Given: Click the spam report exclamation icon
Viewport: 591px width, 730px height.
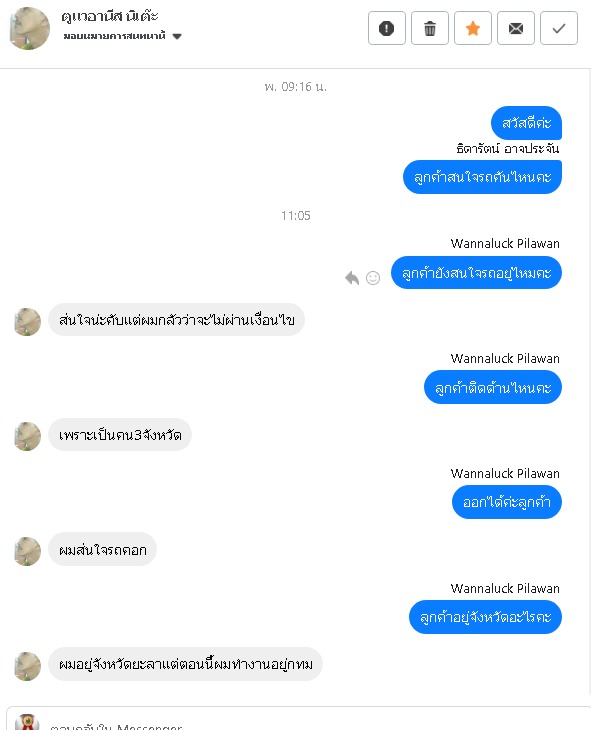Looking at the screenshot, I should coord(387,28).
